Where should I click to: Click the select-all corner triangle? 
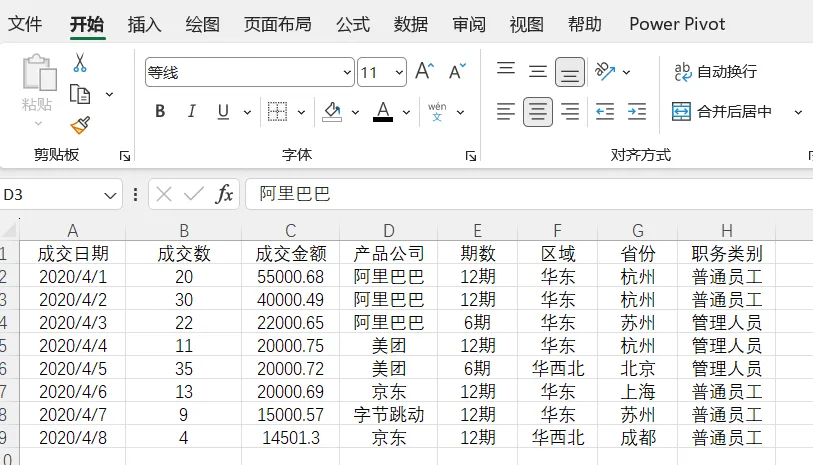(9, 230)
